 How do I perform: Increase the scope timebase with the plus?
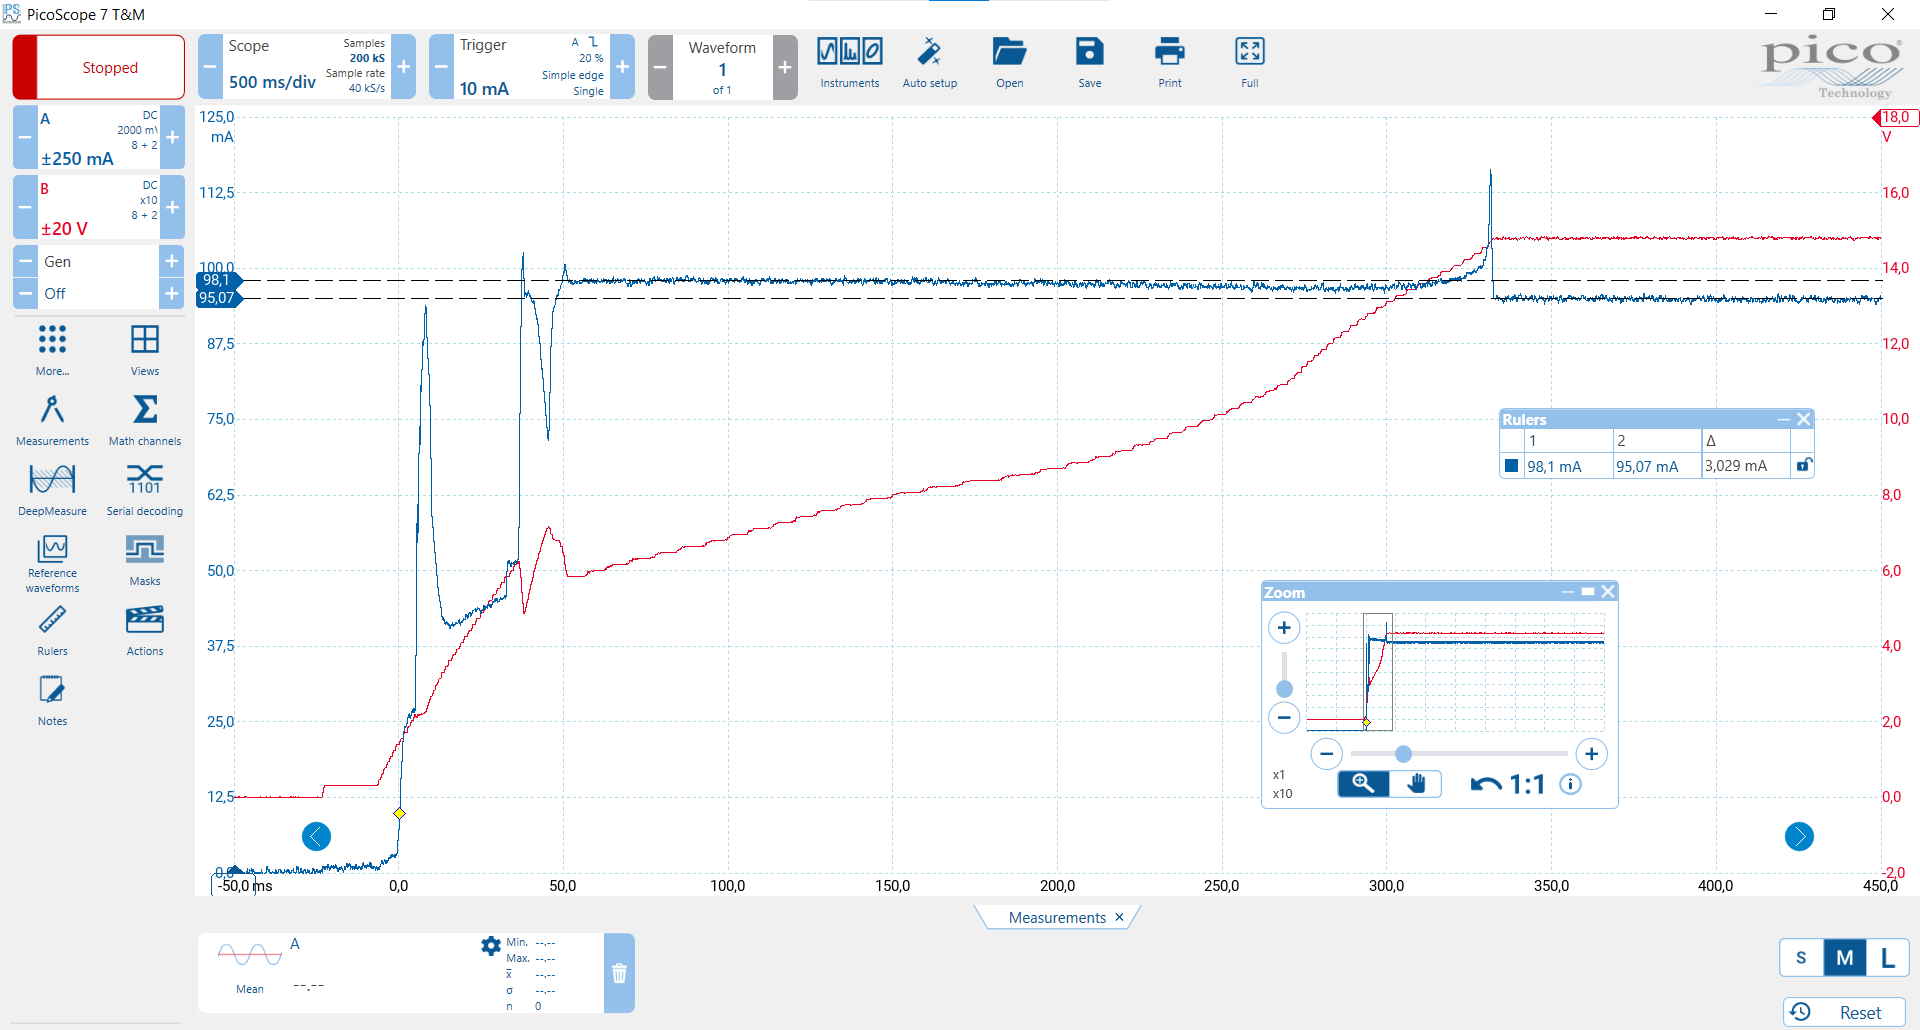404,67
